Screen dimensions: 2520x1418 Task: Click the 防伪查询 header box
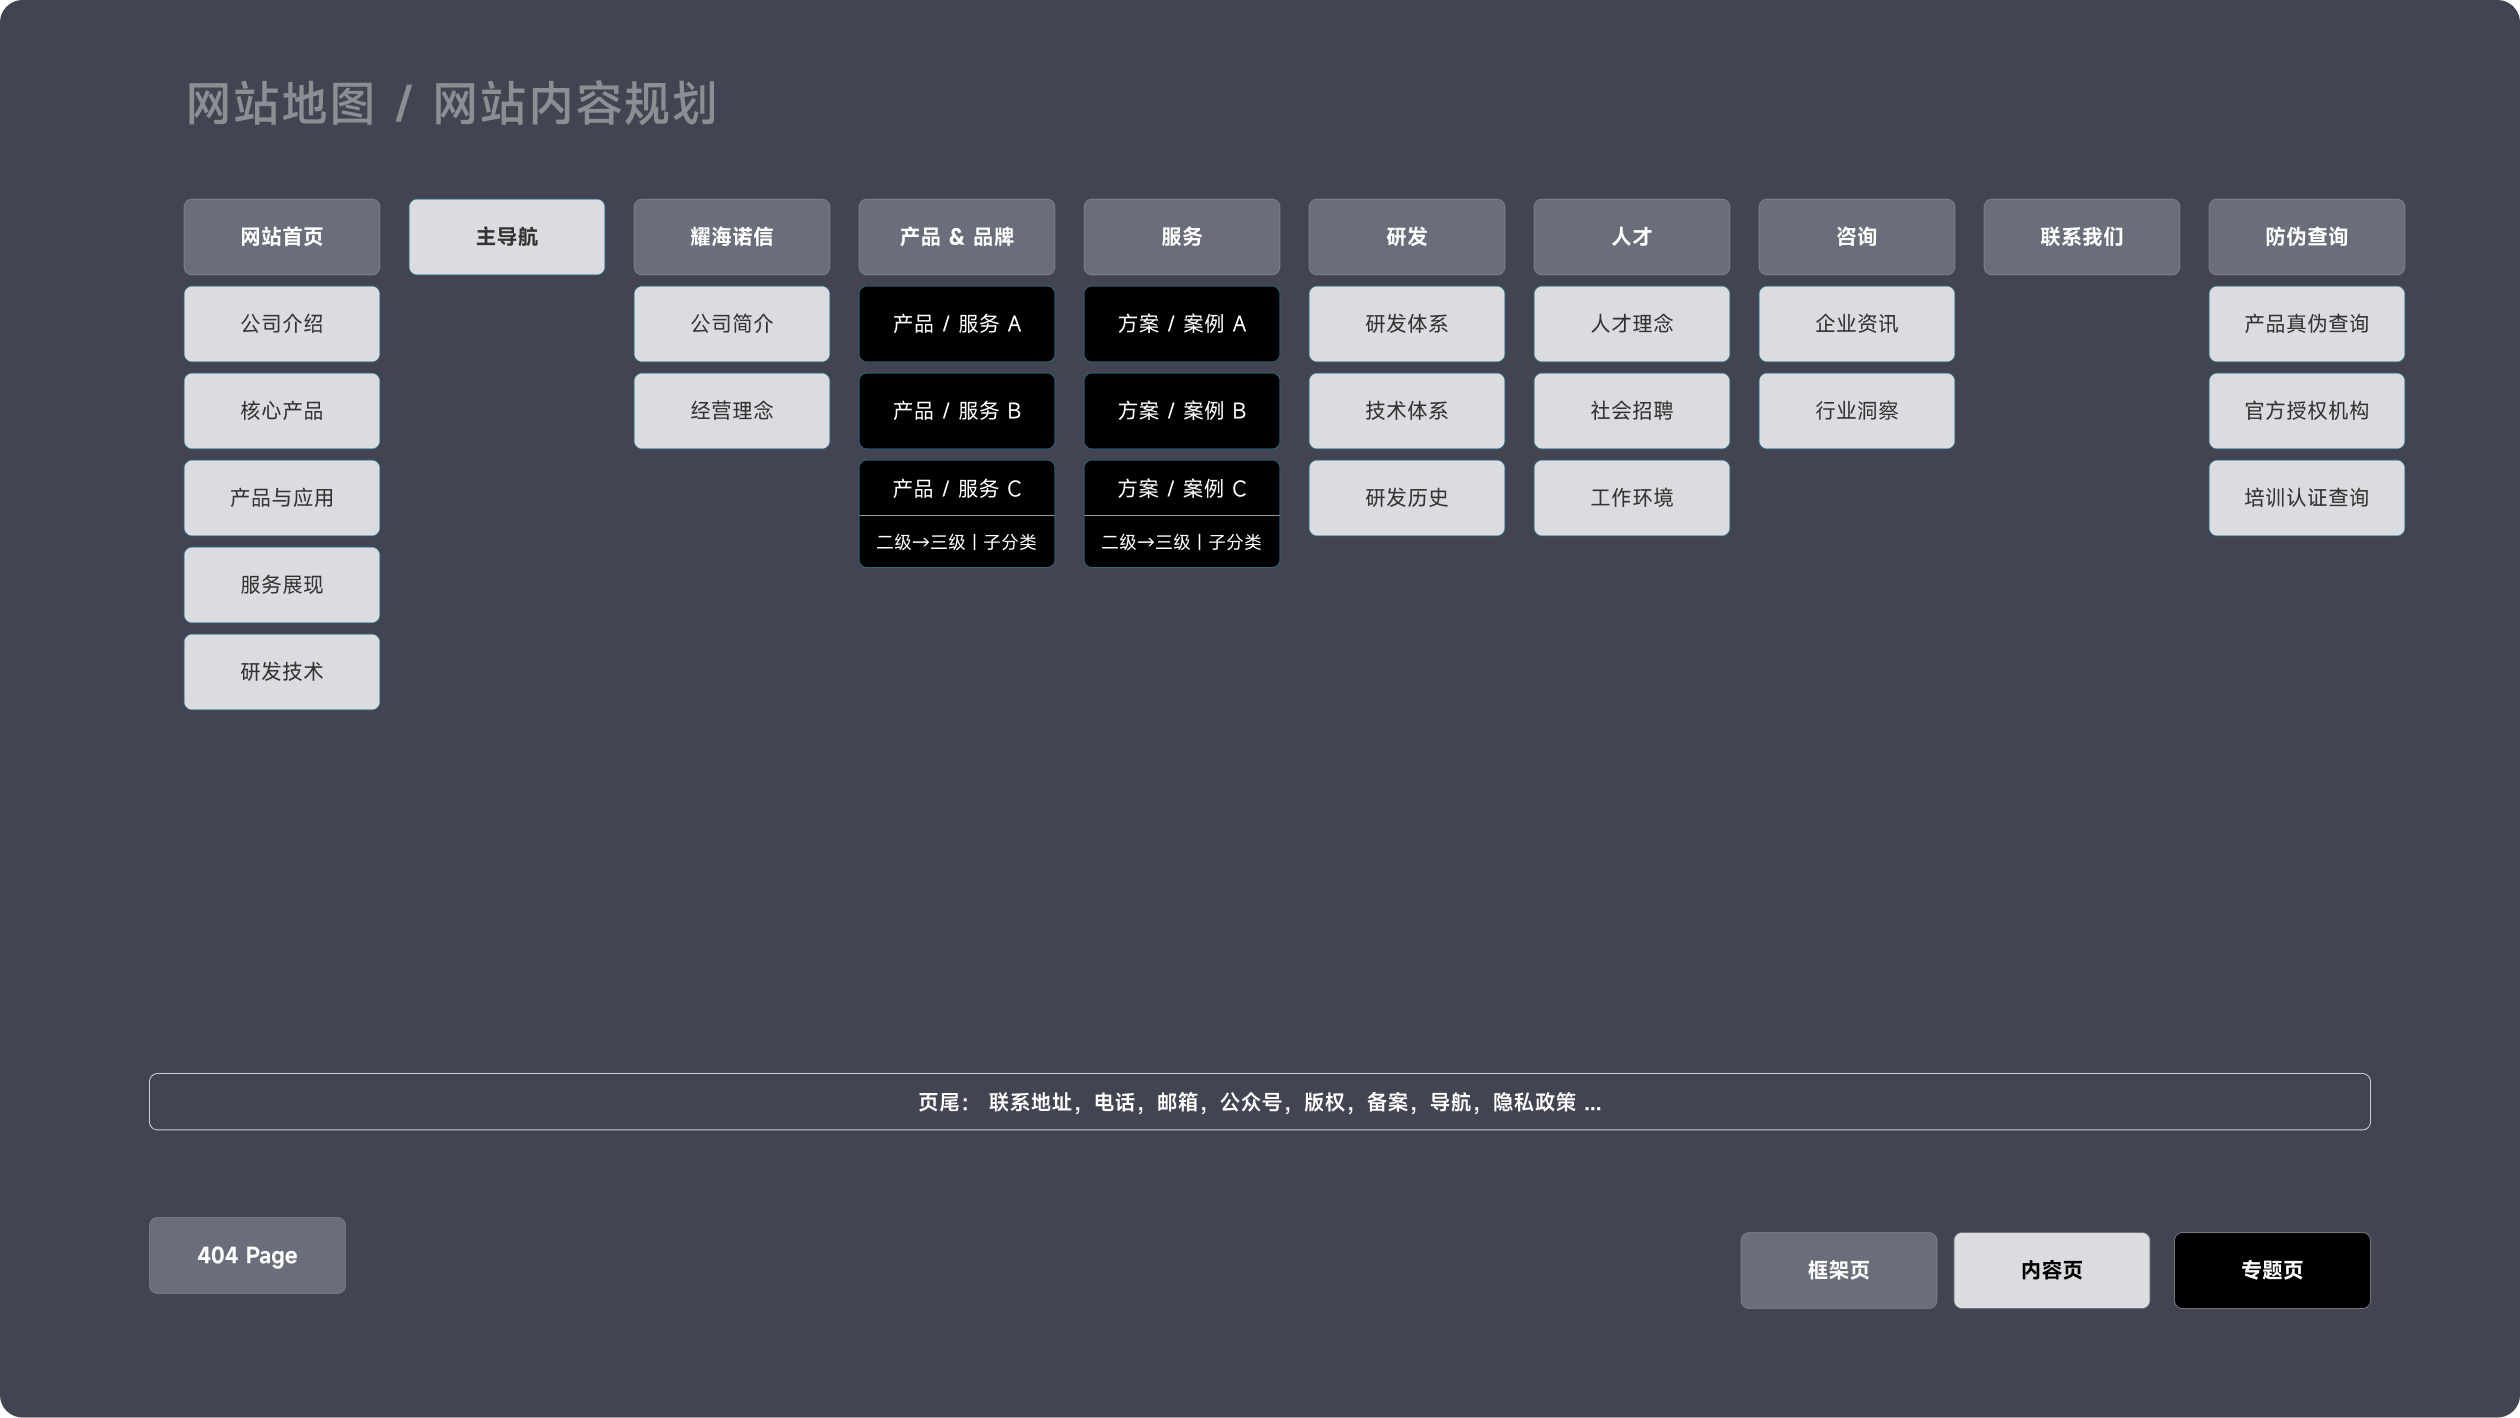coord(2306,237)
